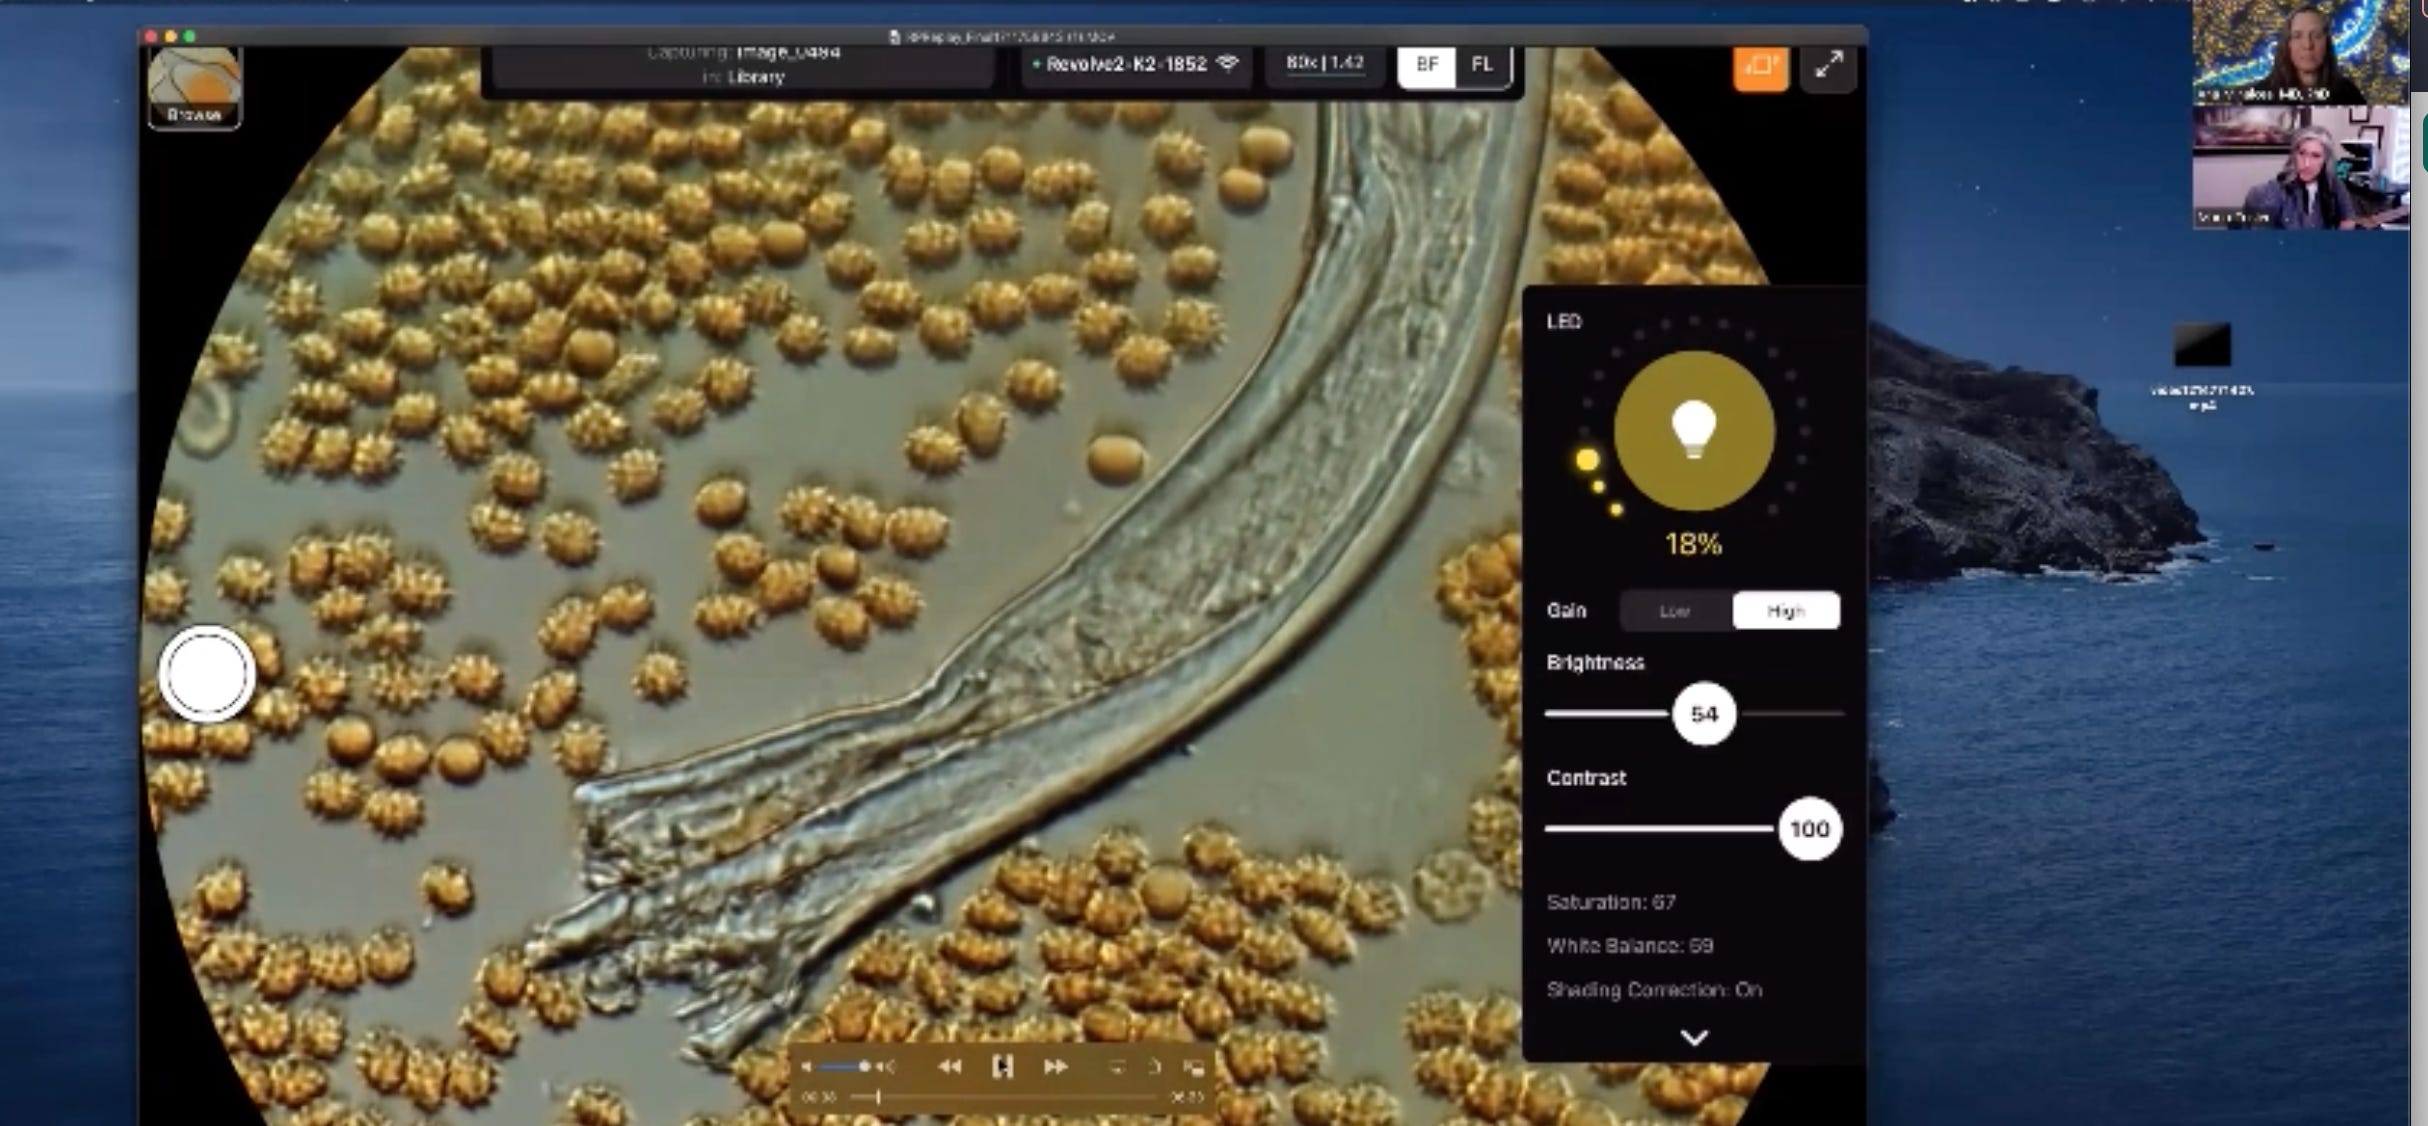Screen dimensions: 2428x1126
Task: Click the 18% LED intensity value
Action: 1694,544
